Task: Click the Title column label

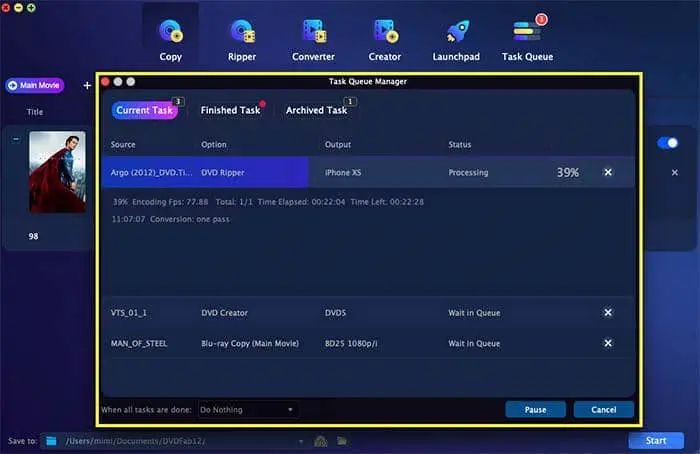Action: (x=35, y=112)
